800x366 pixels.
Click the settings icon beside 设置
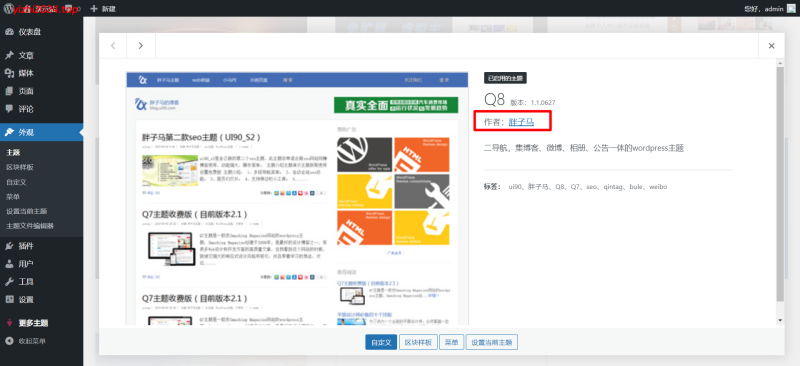coord(9,300)
